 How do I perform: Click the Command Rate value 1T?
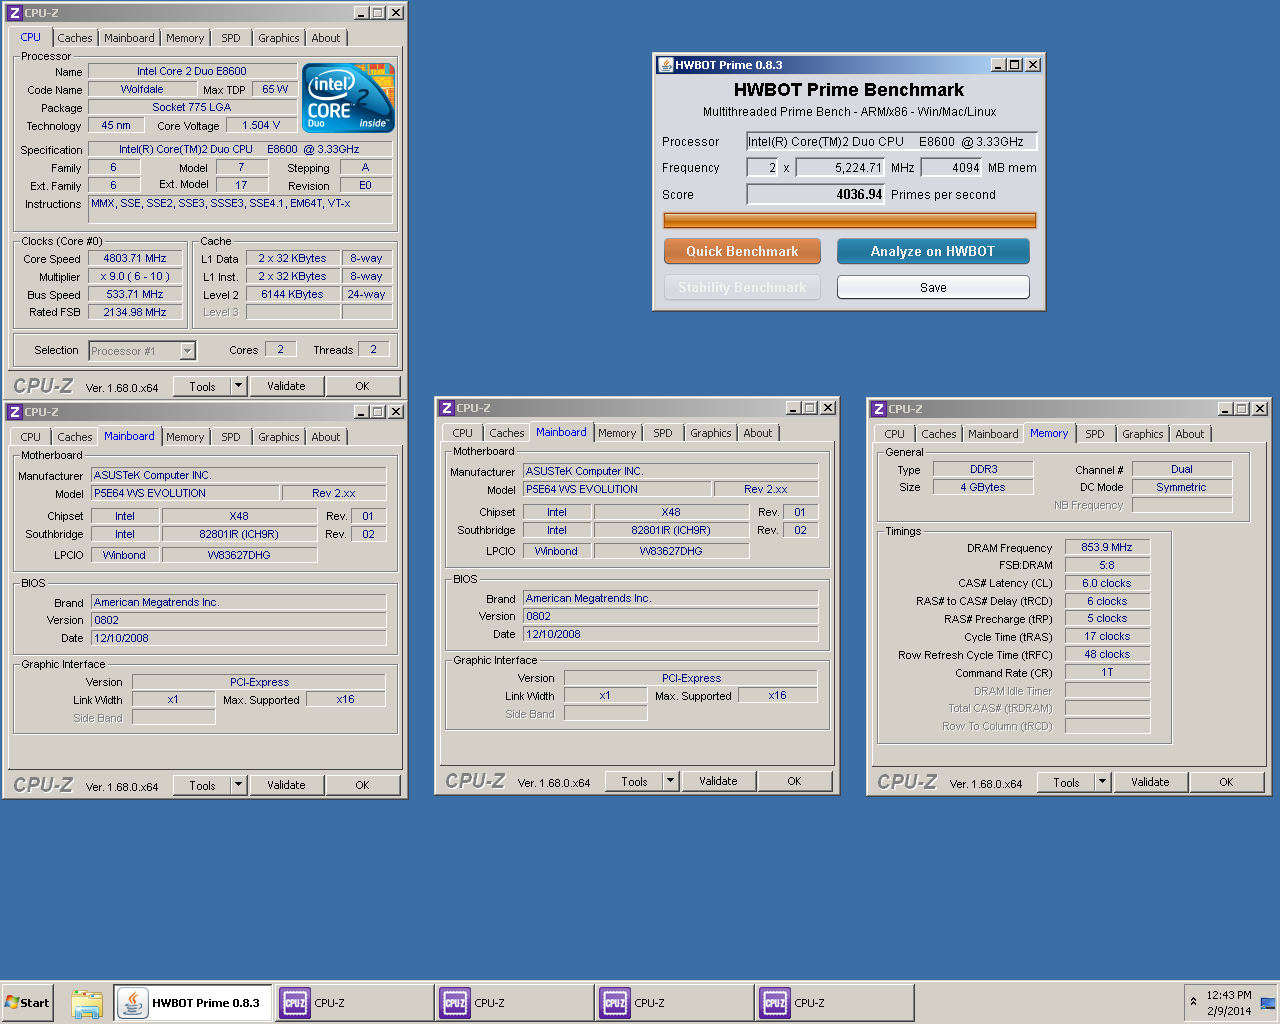tap(1107, 672)
